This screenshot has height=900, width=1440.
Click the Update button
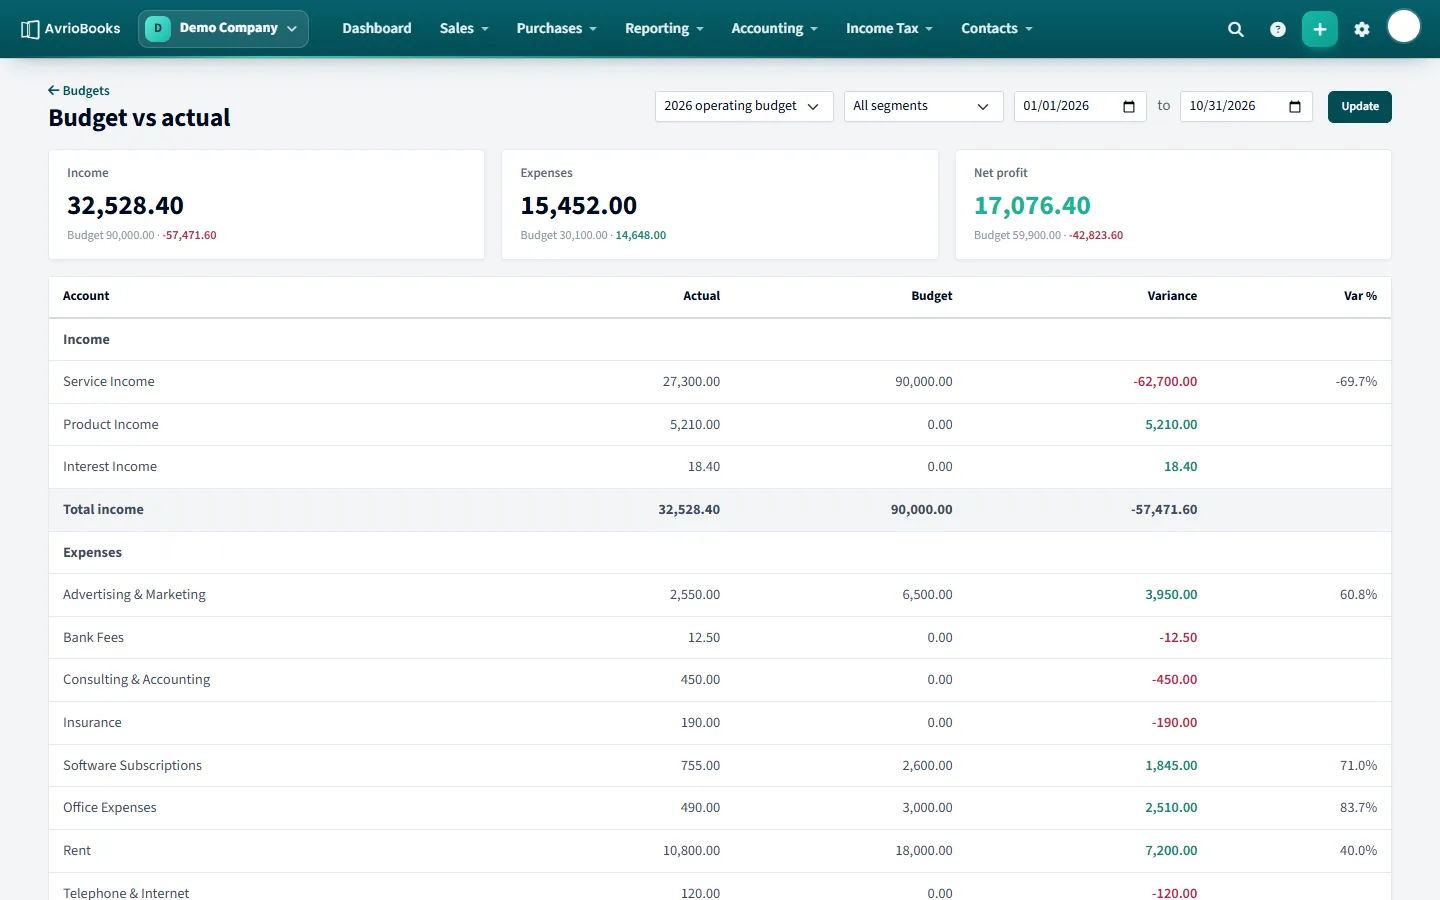coord(1360,107)
